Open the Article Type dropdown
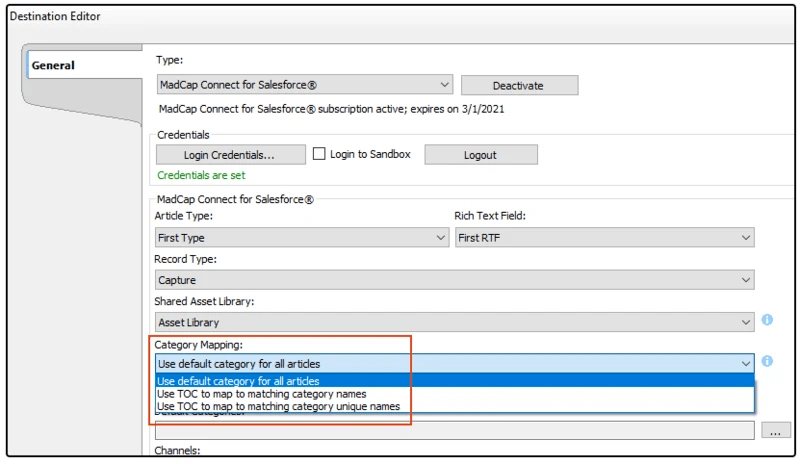800x464 pixels. point(302,238)
